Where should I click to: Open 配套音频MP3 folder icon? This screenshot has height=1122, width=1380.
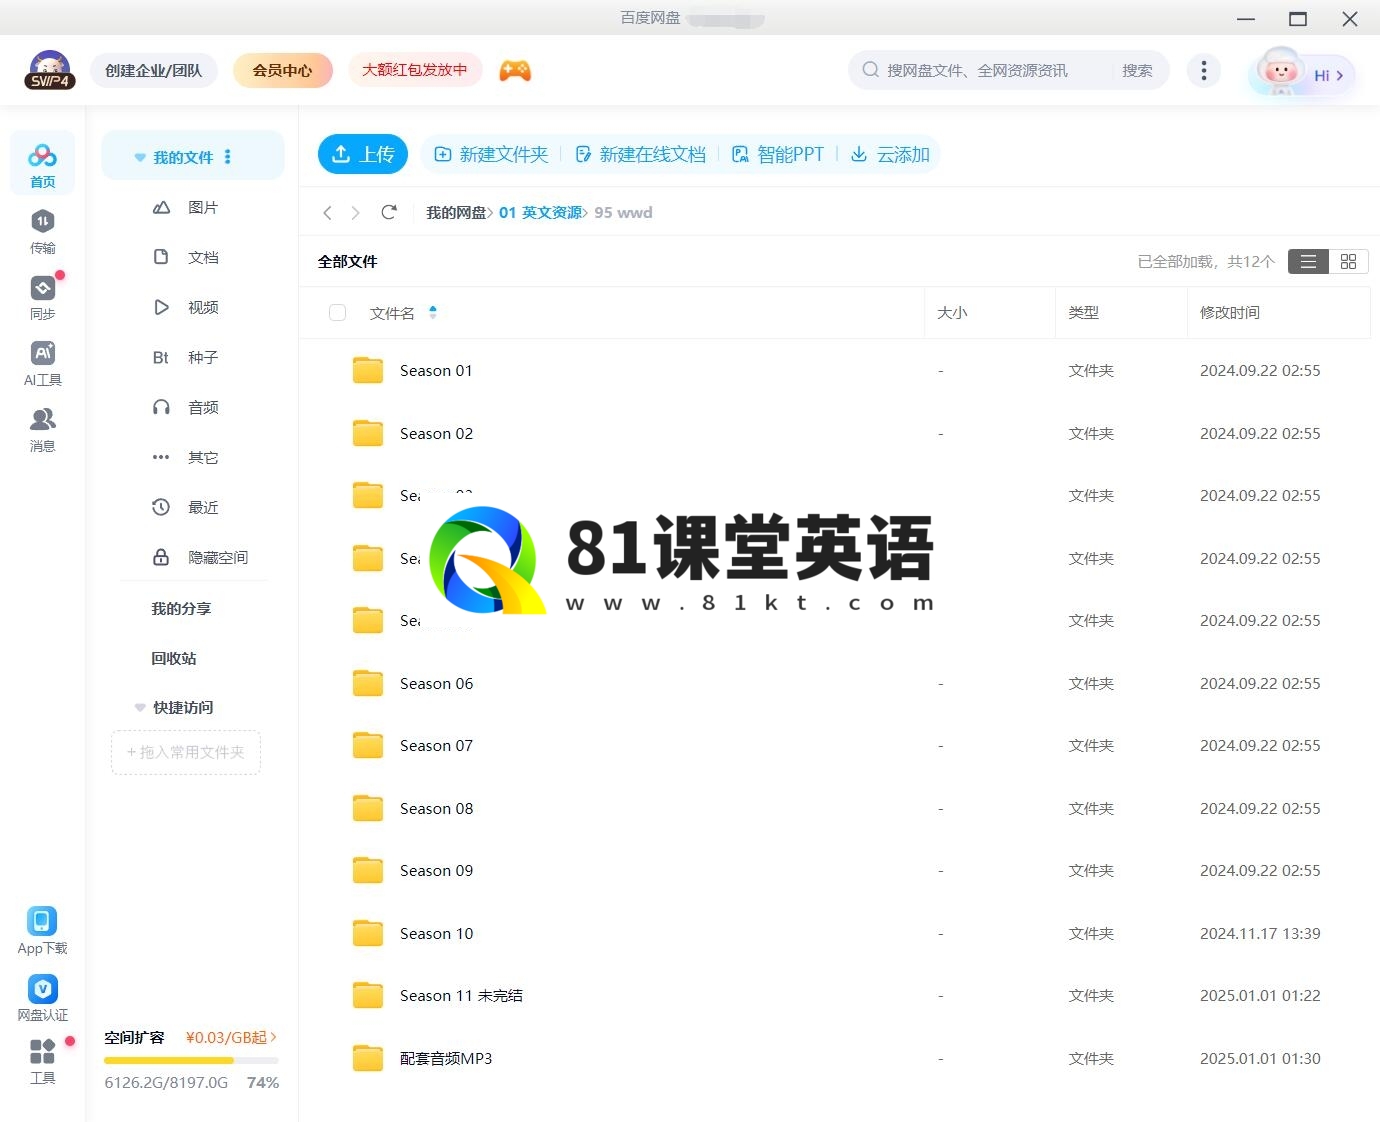pyautogui.click(x=368, y=1058)
